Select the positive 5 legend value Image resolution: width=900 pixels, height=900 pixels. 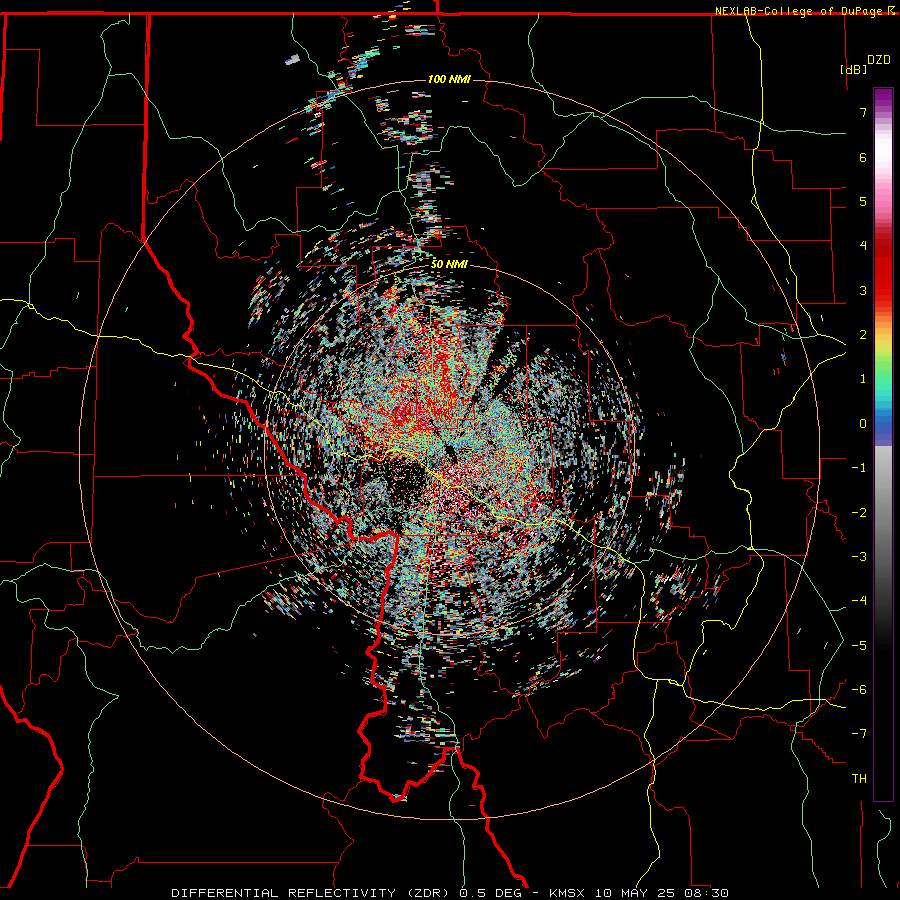[x=863, y=201]
